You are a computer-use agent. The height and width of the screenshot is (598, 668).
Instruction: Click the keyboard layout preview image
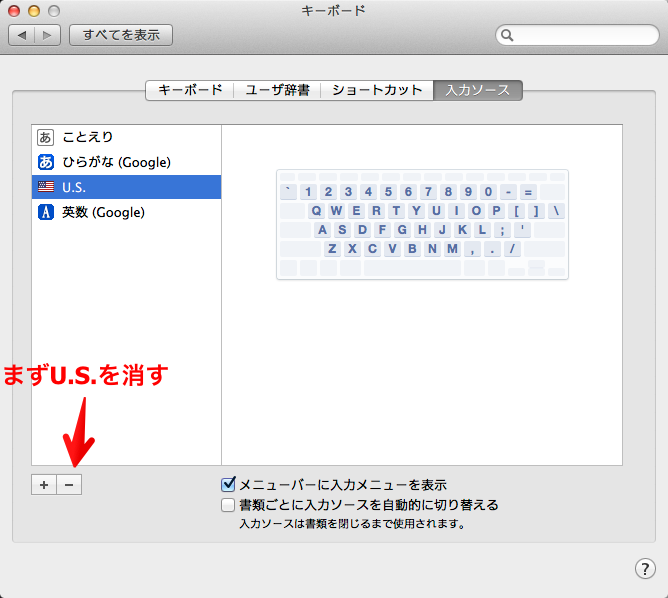pos(422,224)
